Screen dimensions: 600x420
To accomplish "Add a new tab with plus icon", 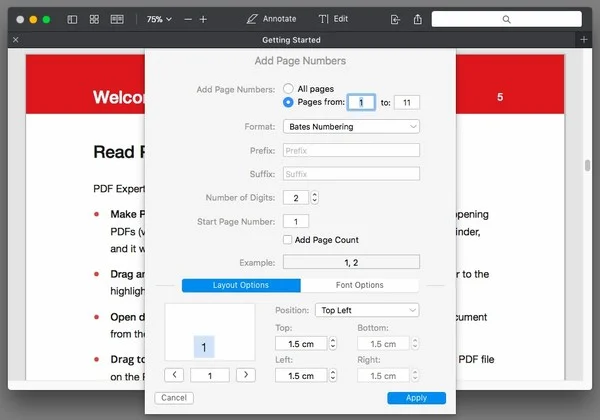I will [x=584, y=40].
